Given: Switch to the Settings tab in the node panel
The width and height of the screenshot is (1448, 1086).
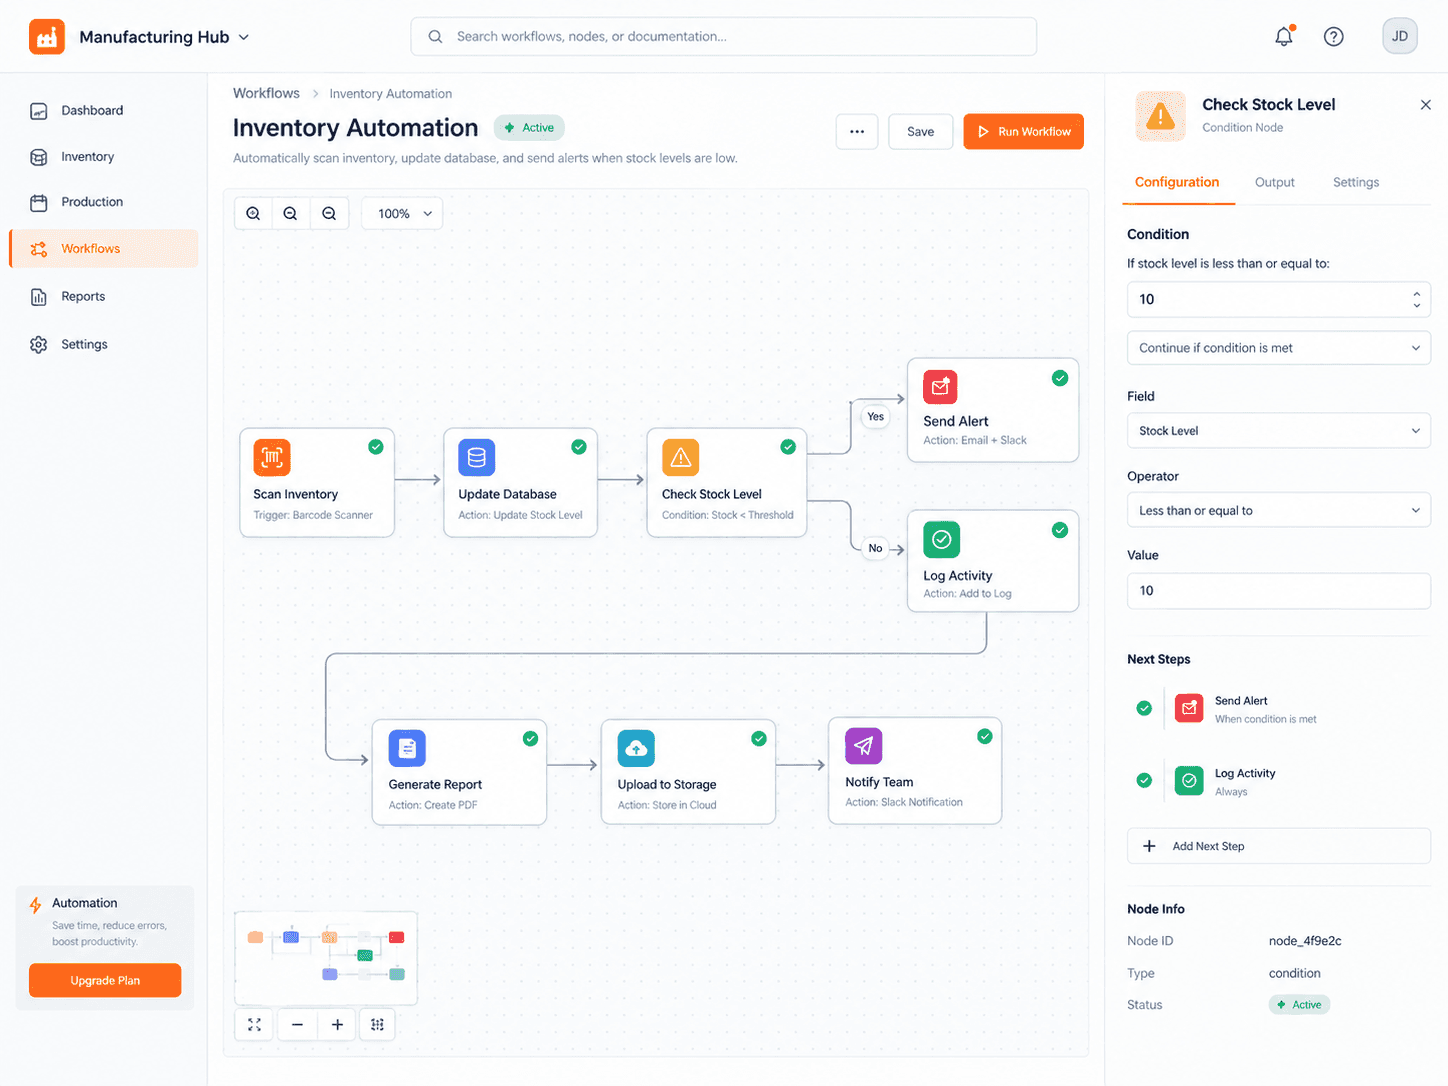Looking at the screenshot, I should (1356, 182).
